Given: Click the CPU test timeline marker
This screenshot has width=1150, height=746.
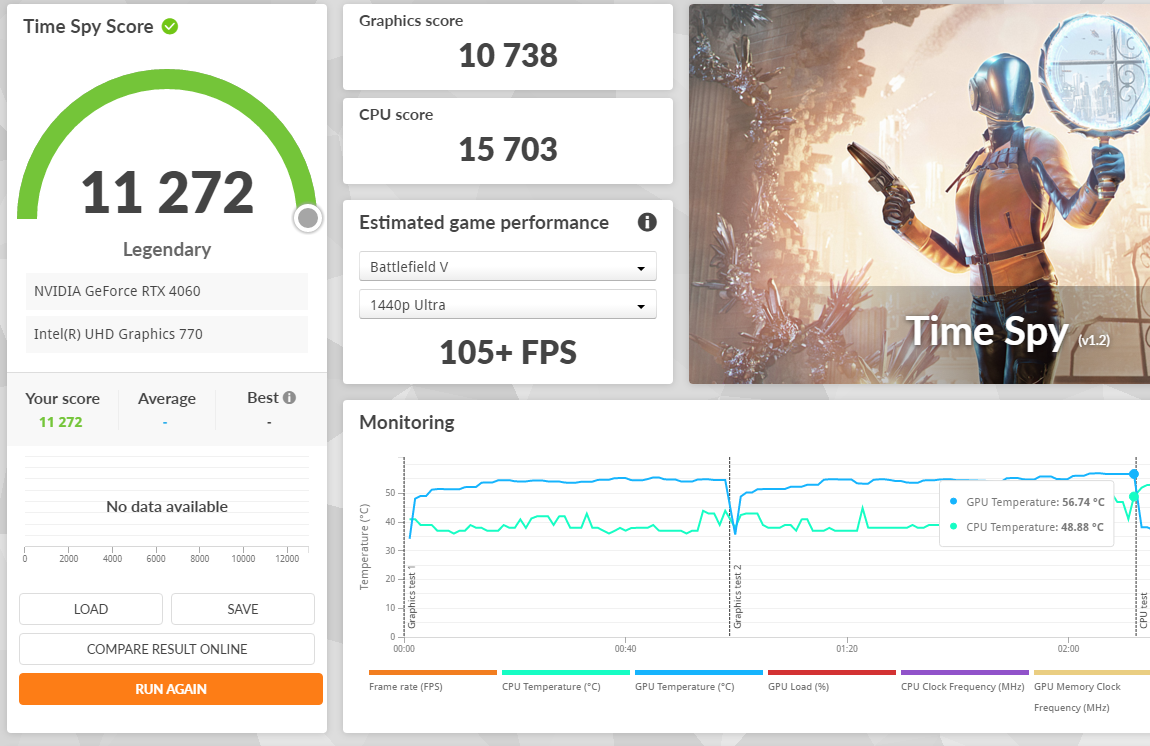Looking at the screenshot, I should [1143, 610].
